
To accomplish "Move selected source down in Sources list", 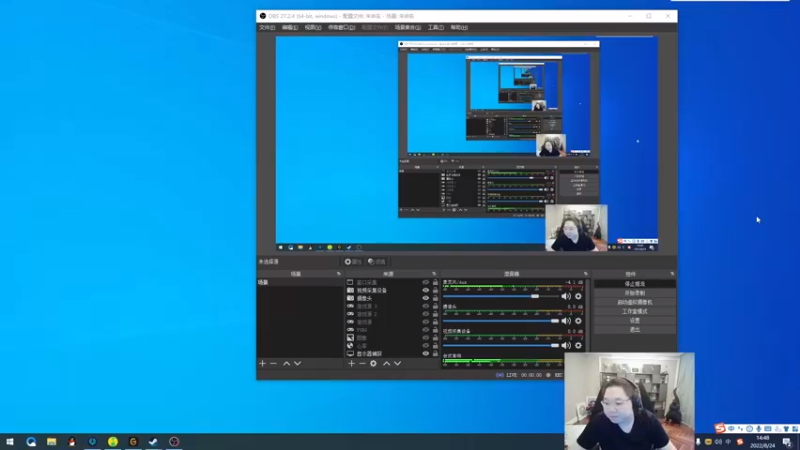I will pos(397,363).
